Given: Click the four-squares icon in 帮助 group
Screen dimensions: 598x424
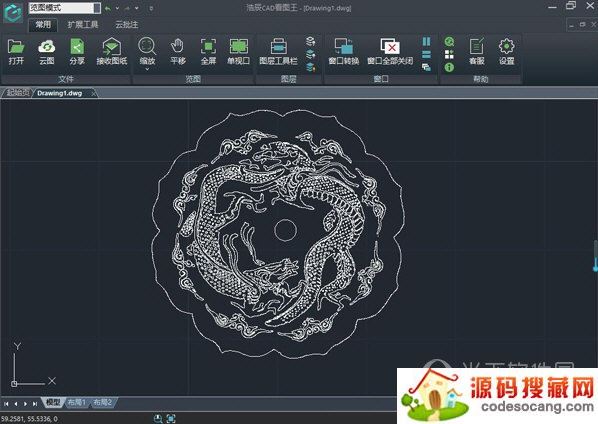Looking at the screenshot, I should 449,55.
